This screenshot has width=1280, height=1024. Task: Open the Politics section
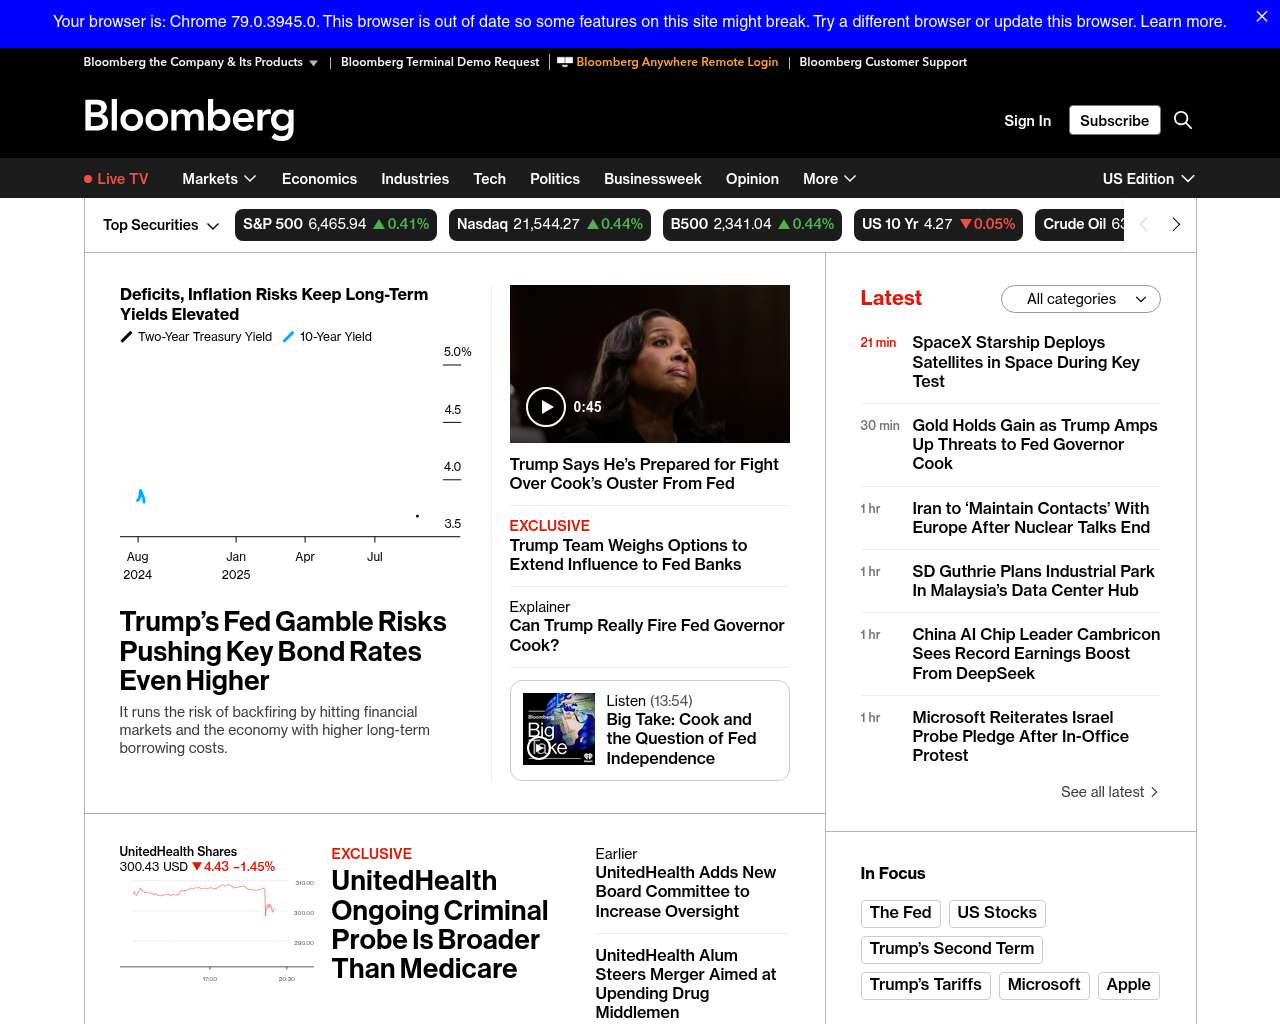tap(555, 179)
